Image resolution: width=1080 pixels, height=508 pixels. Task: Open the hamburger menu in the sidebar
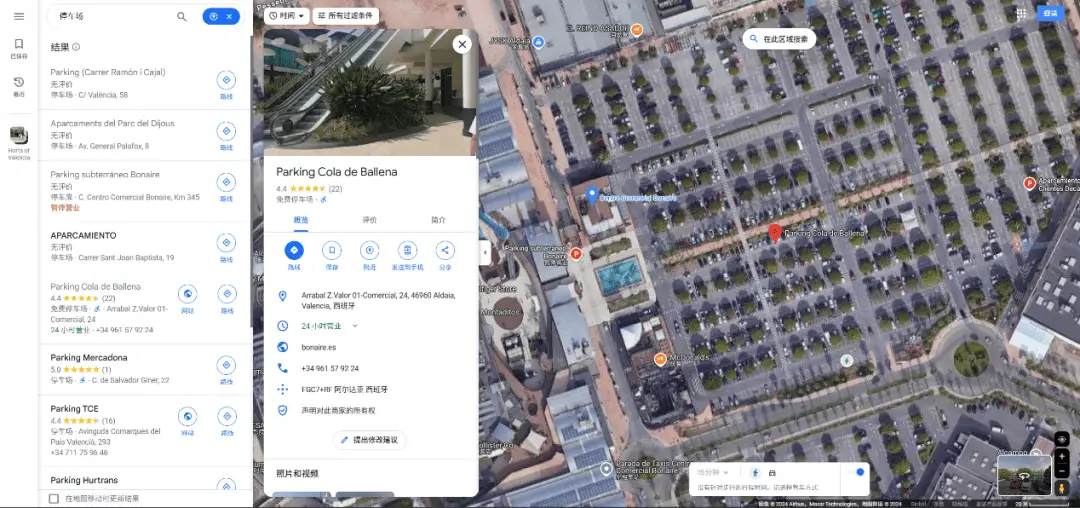click(x=18, y=16)
